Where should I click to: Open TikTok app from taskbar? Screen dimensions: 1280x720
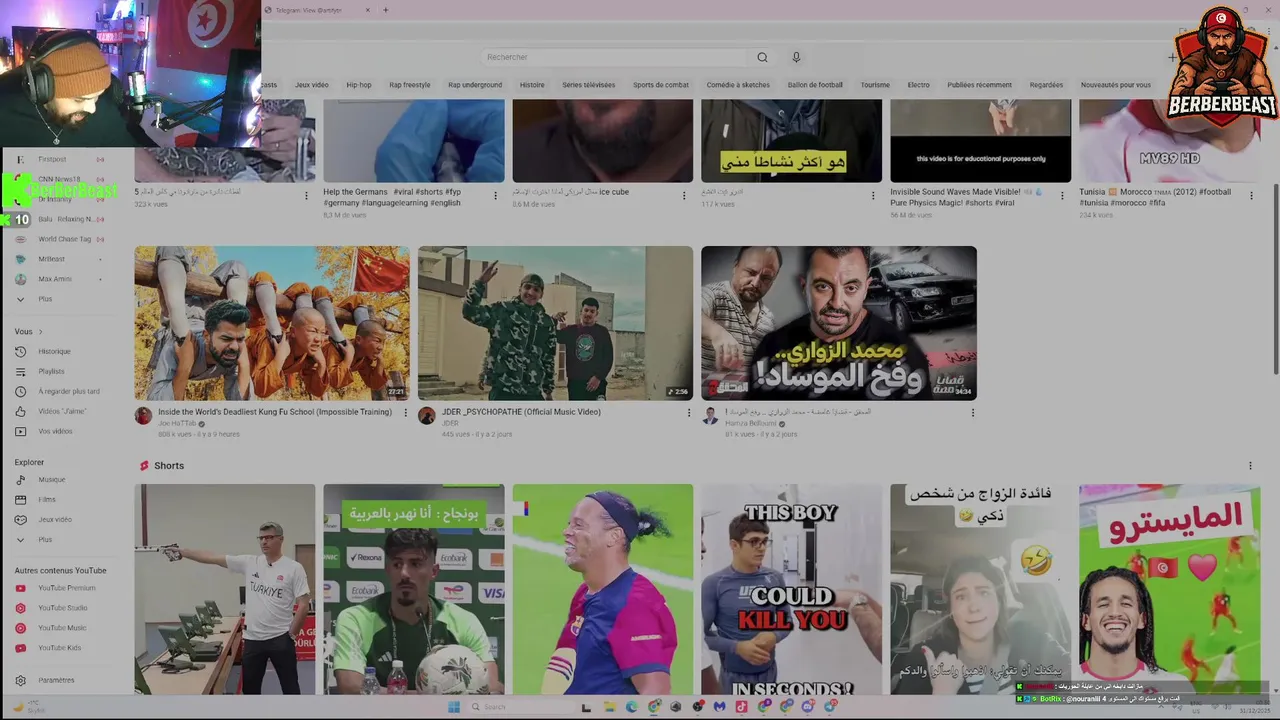tap(741, 707)
